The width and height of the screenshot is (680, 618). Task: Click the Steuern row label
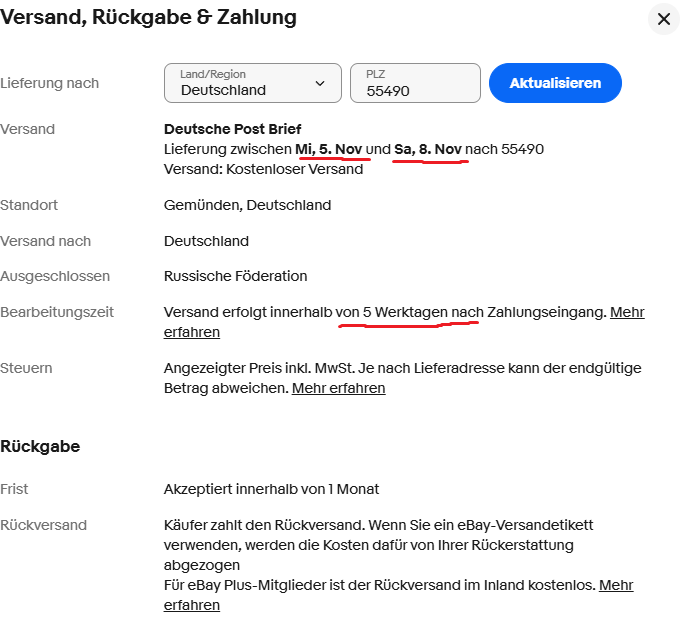[x=26, y=368]
